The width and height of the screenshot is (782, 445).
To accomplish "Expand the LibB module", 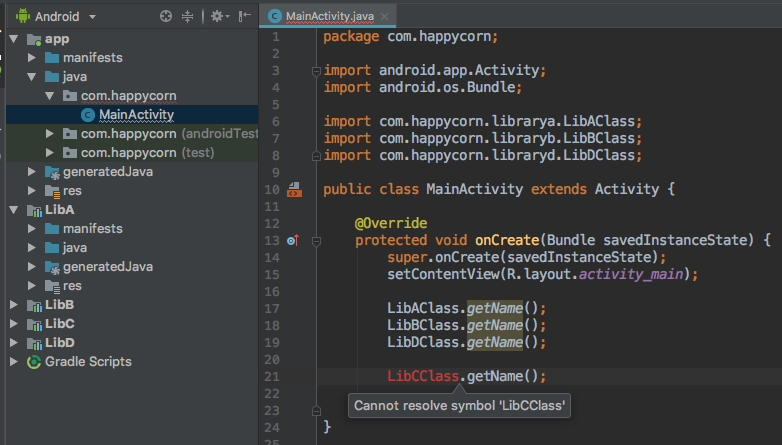I will 13,304.
